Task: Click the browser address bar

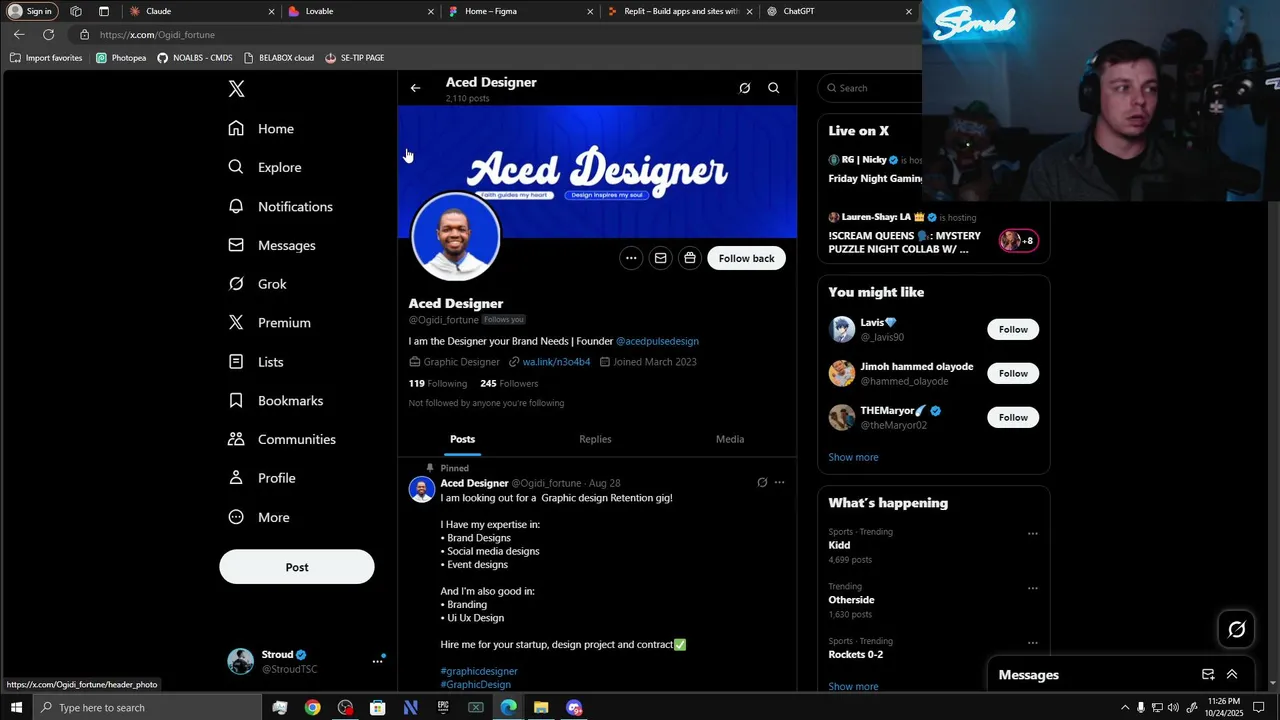Action: coord(495,34)
